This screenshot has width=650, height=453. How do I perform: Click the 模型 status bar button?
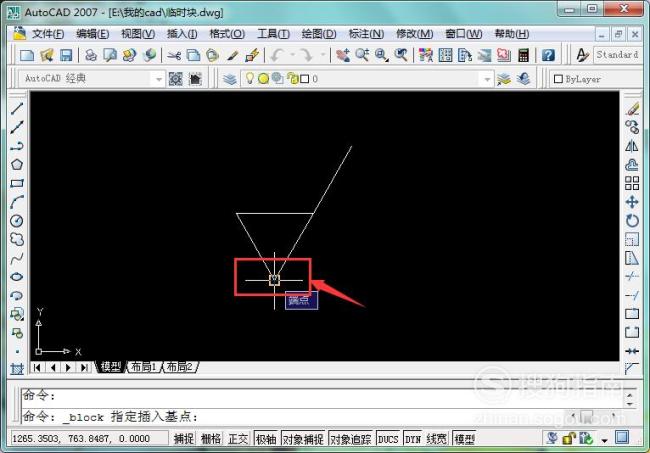[x=464, y=438]
